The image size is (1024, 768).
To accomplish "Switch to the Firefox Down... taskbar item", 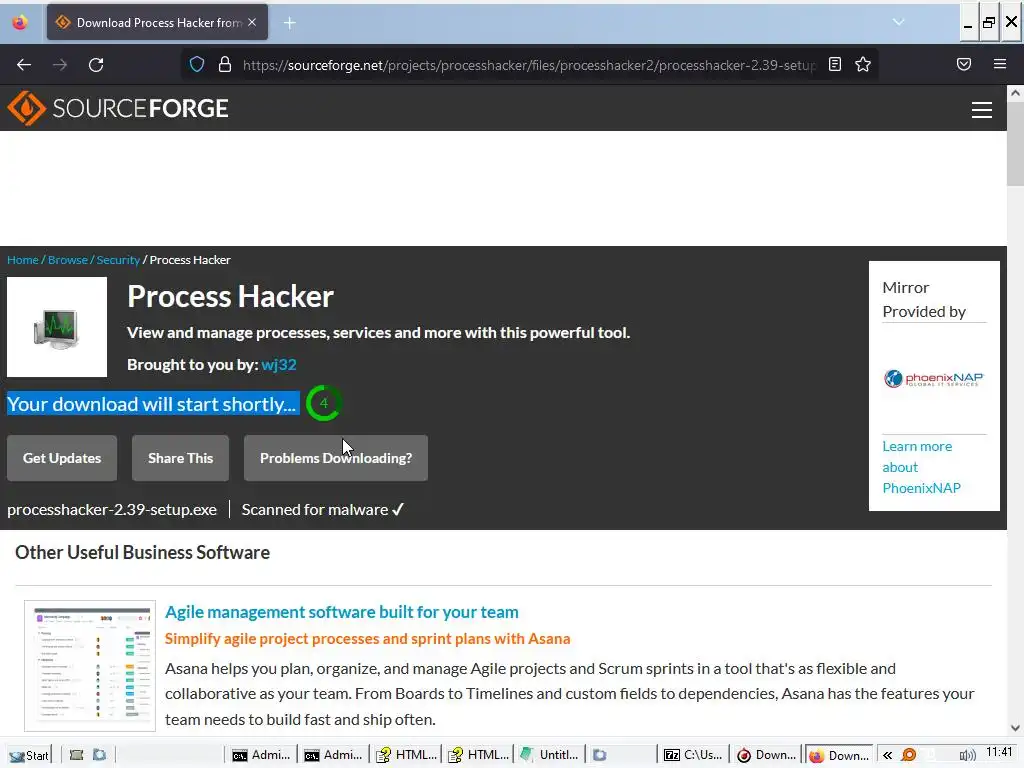I will click(x=839, y=755).
